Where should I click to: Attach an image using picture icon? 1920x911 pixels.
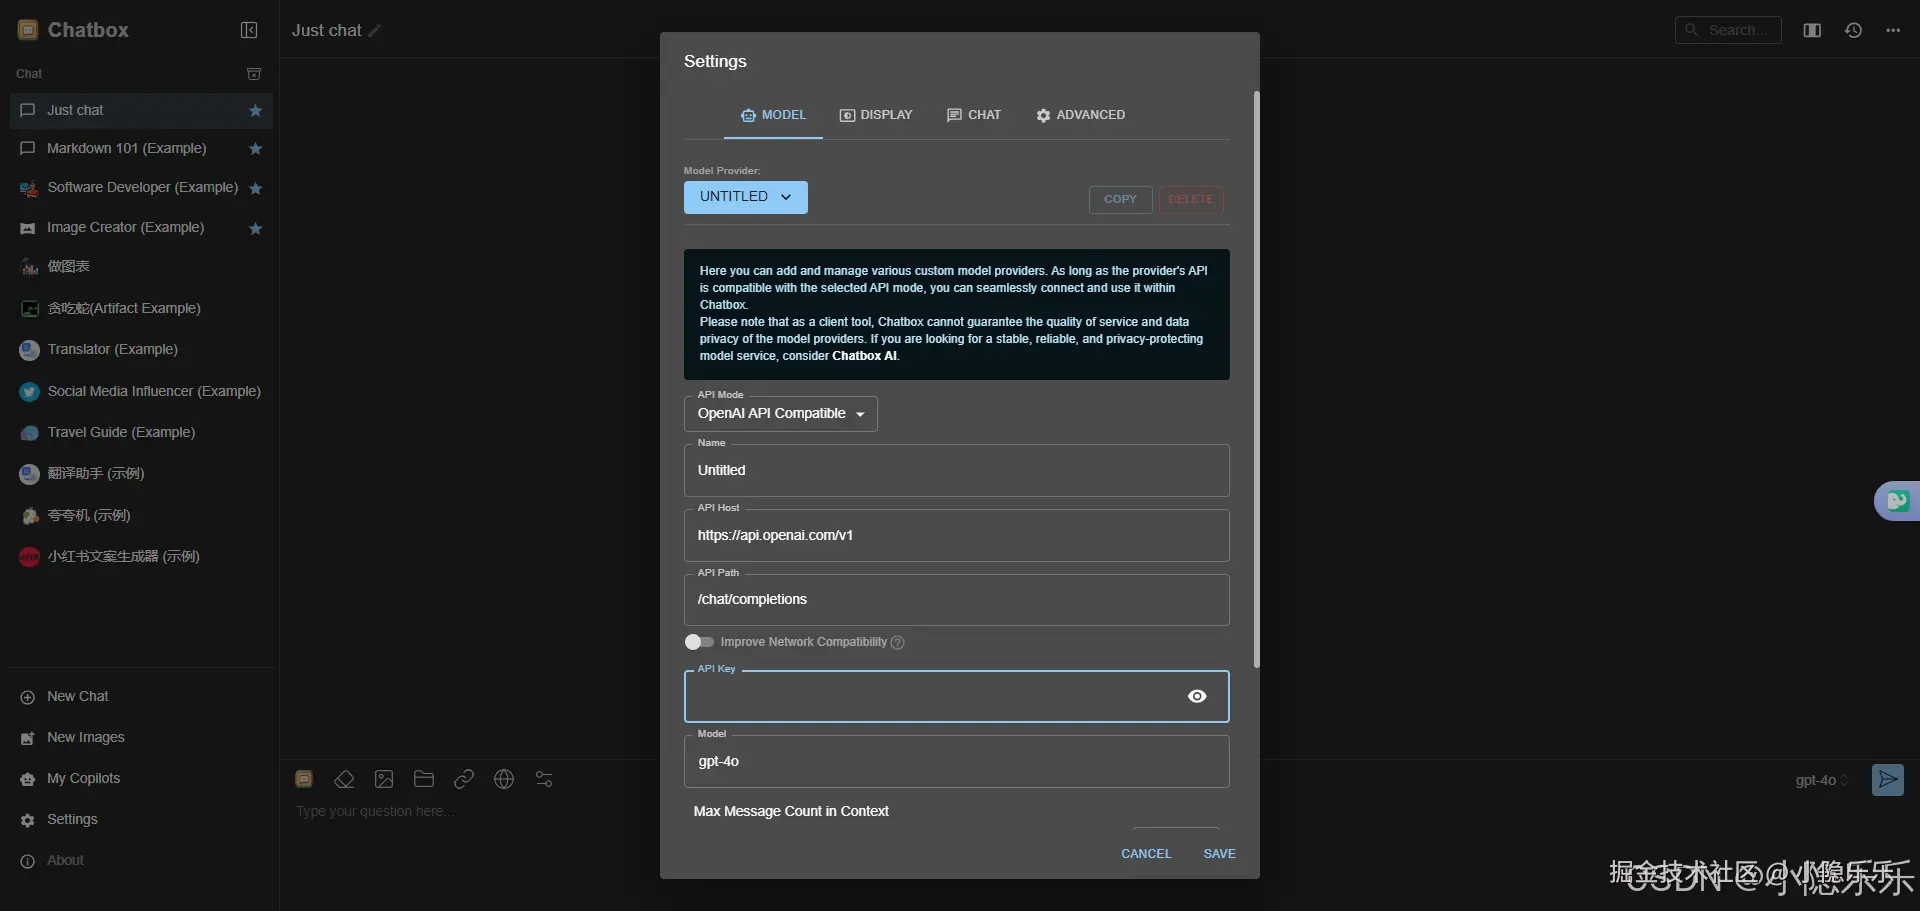(x=384, y=779)
